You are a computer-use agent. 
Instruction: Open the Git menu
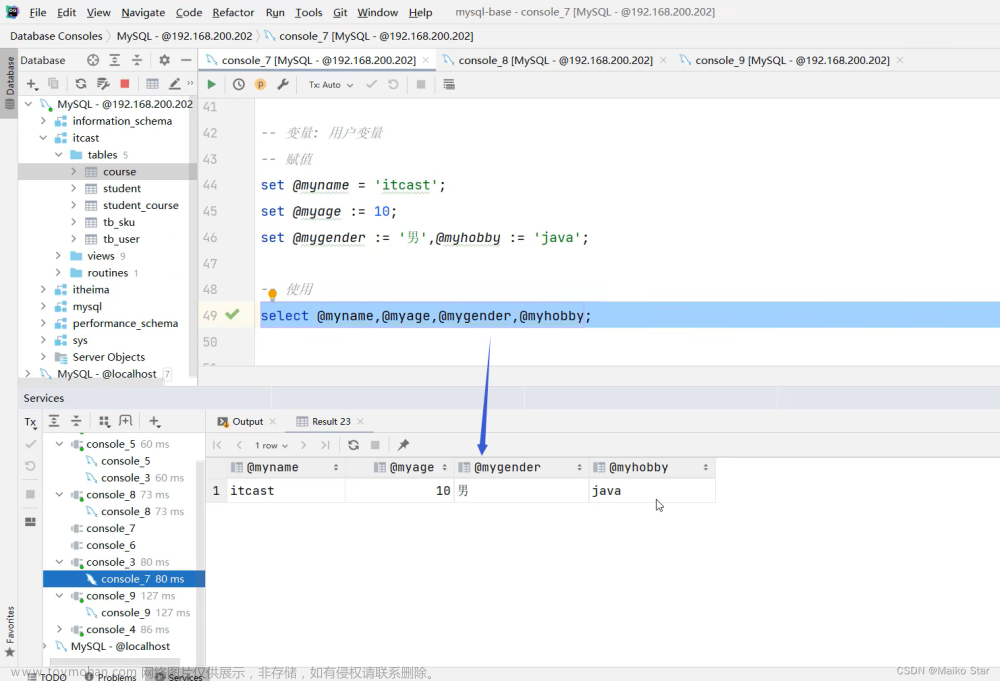click(x=340, y=12)
